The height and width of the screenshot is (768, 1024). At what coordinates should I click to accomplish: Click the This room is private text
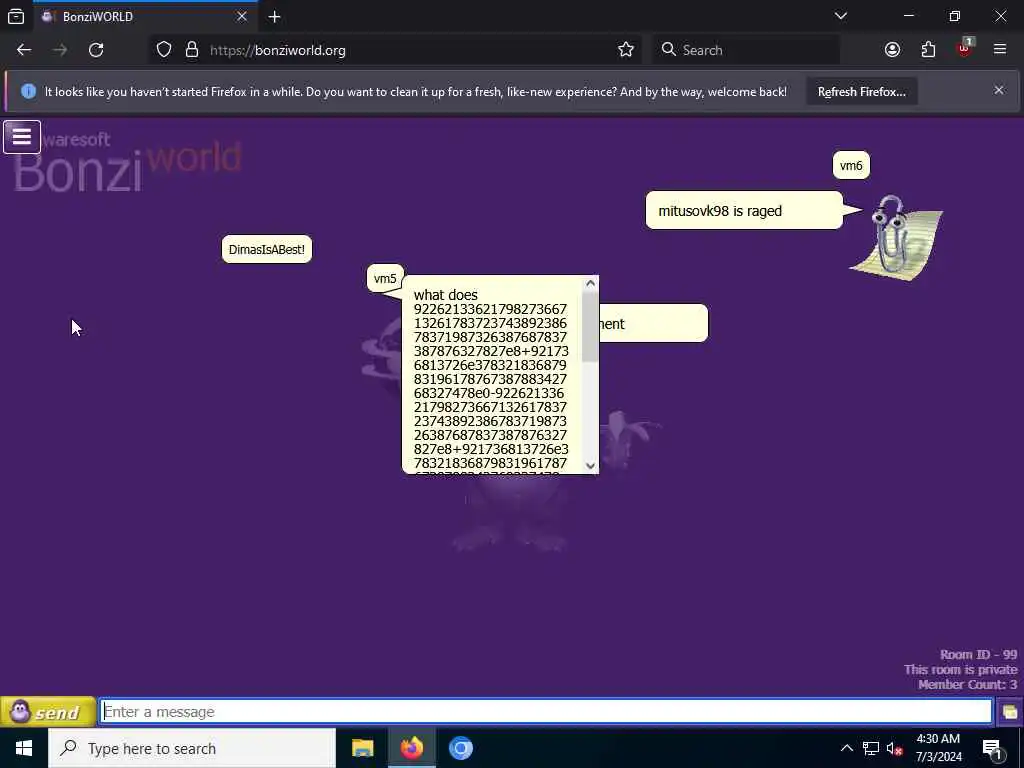point(961,669)
